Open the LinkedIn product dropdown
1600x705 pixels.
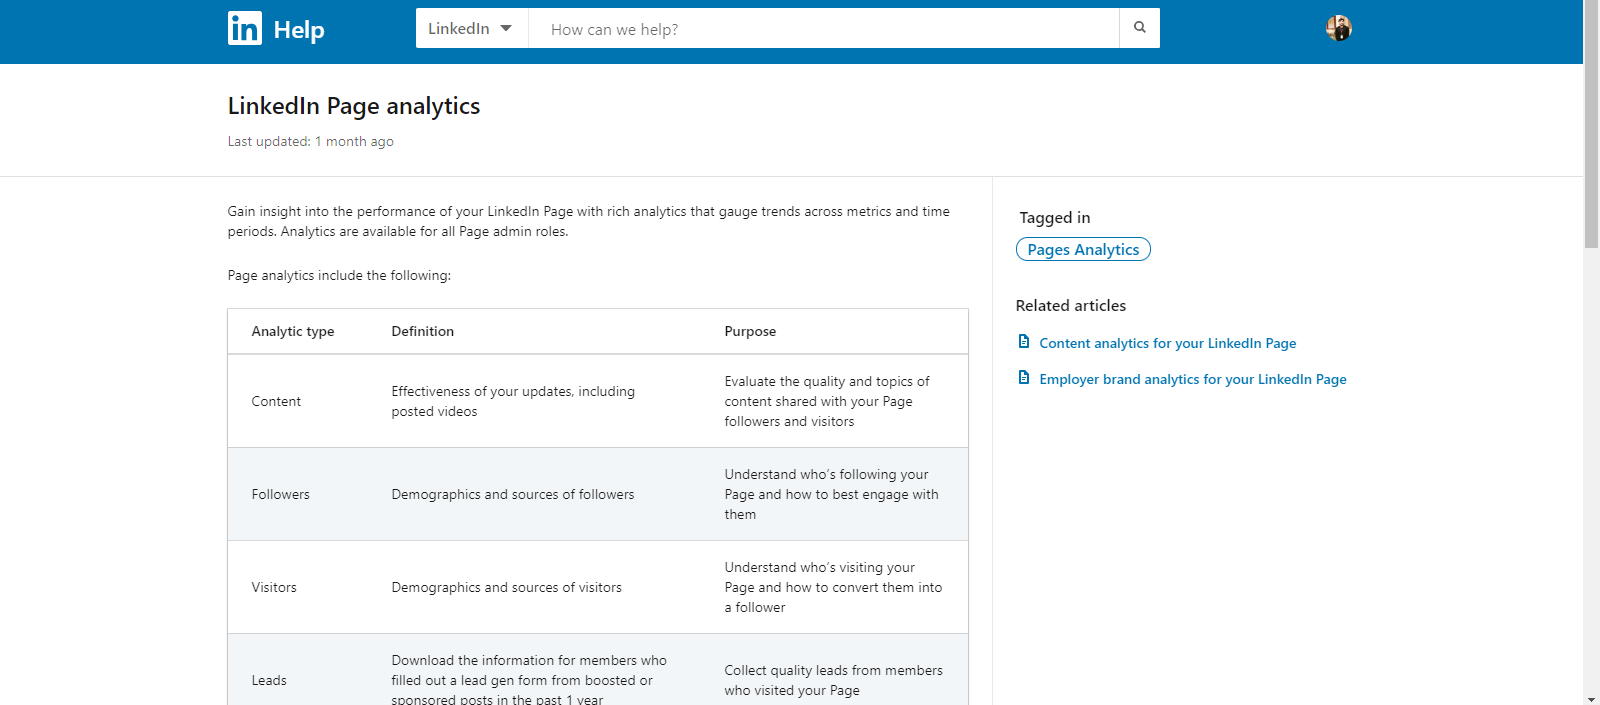[471, 28]
